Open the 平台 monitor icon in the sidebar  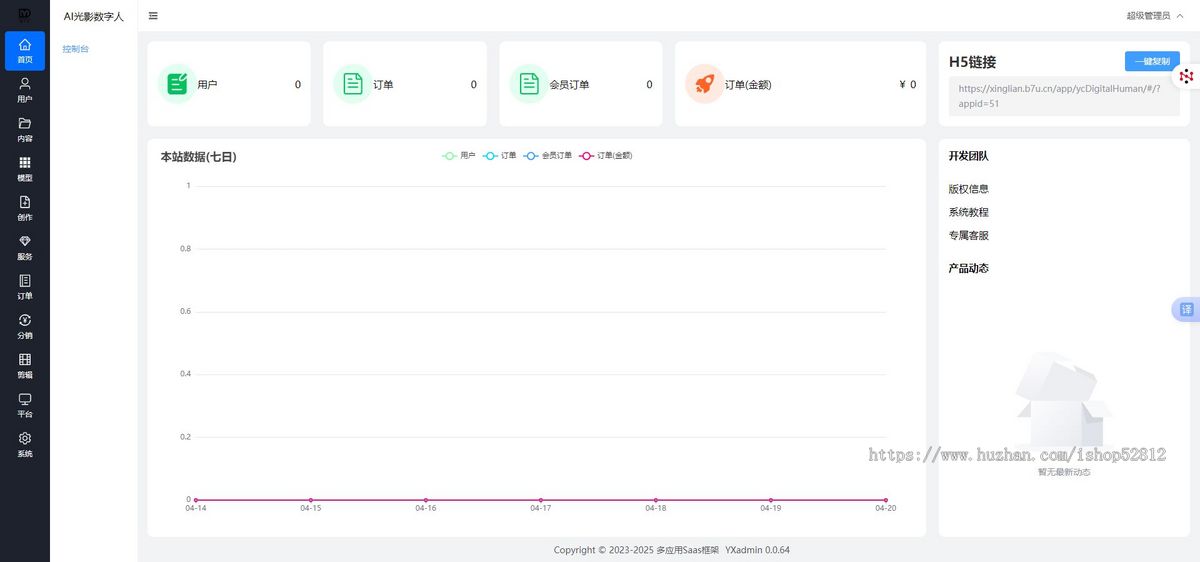[25, 405]
